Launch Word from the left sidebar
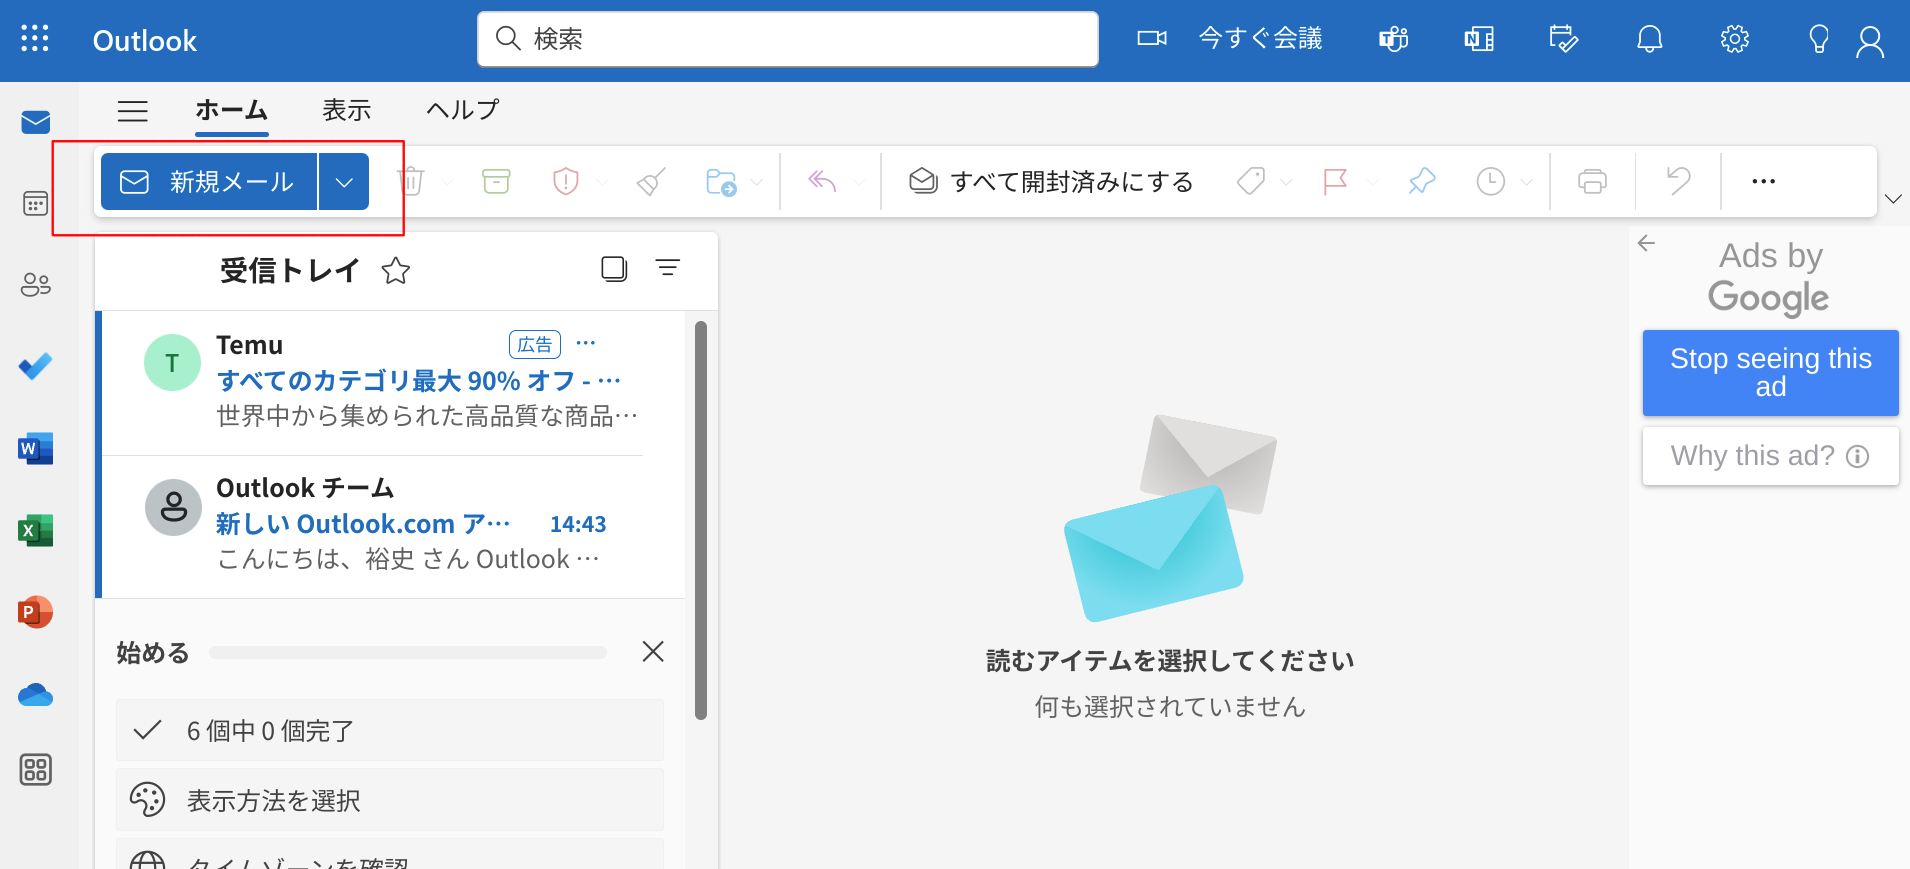Viewport: 1910px width, 869px height. click(x=35, y=449)
